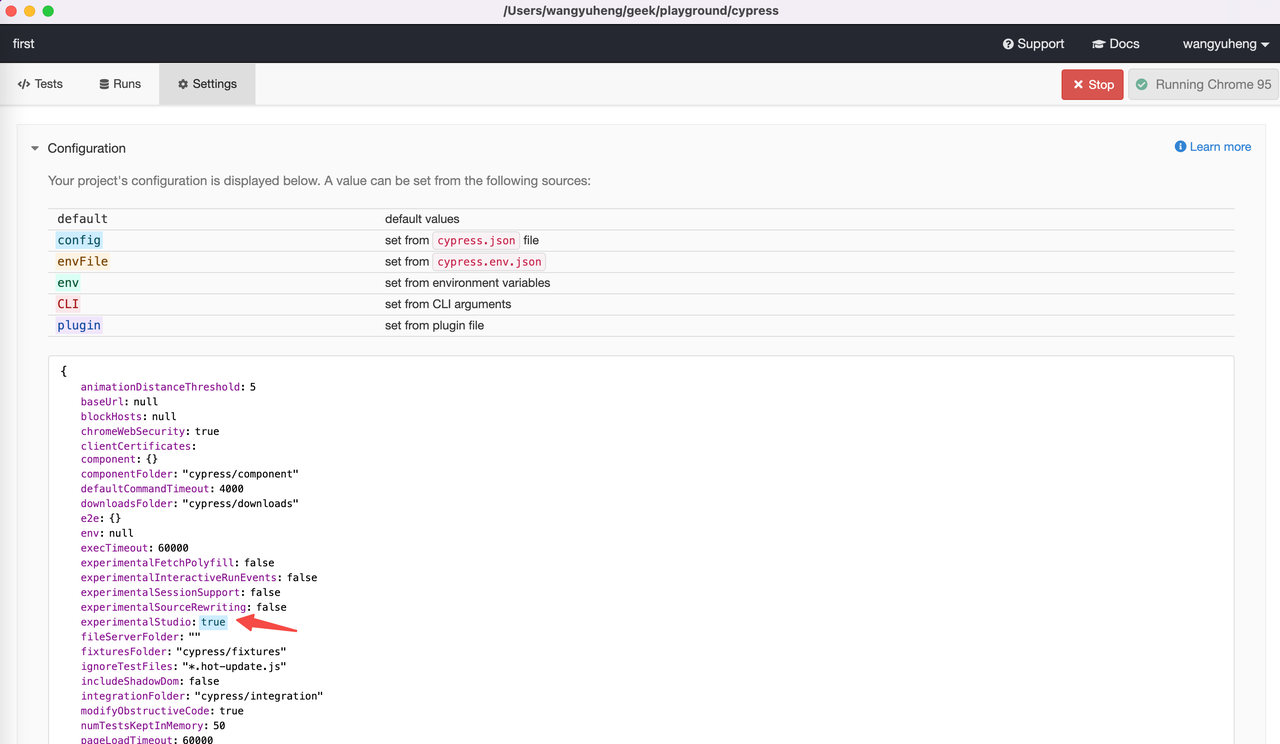Click the componentFolder value cypress/component

coord(240,474)
